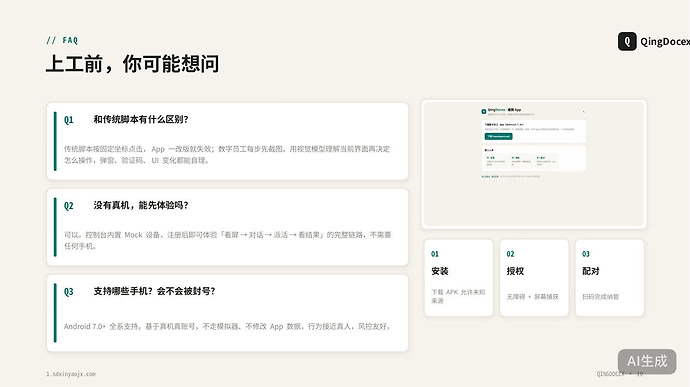Click the Q3 label

tap(69, 291)
